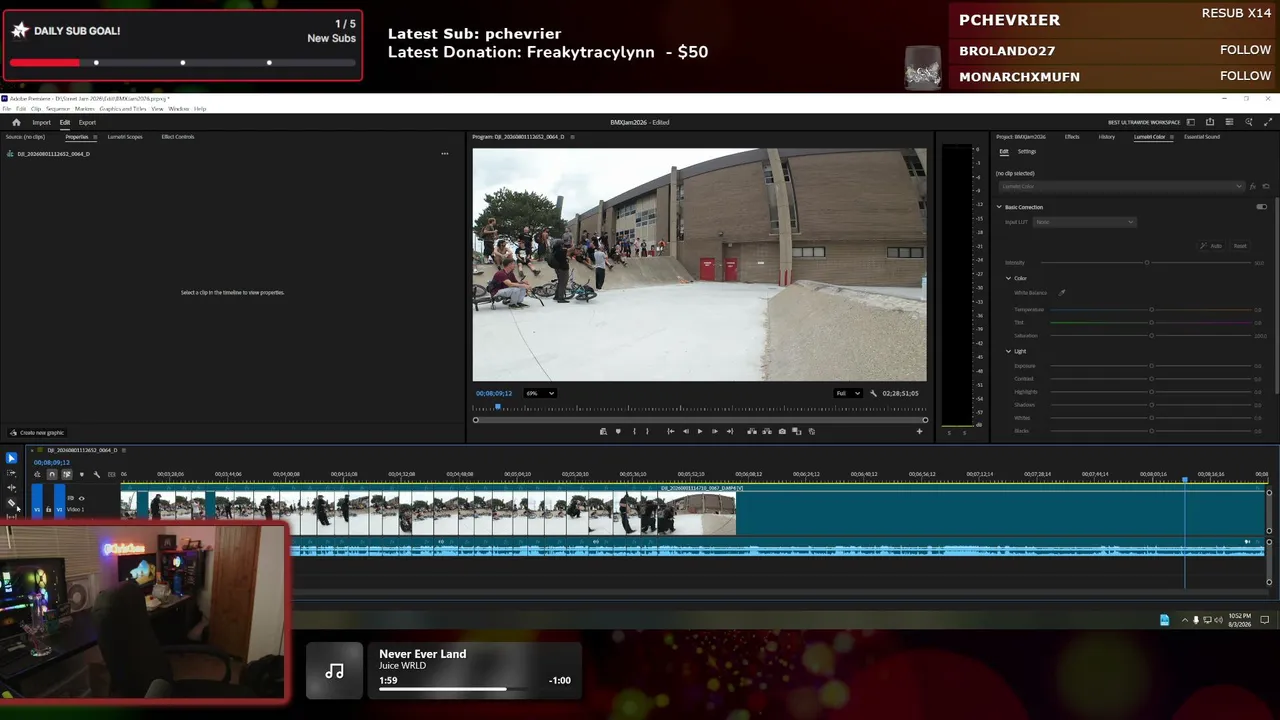Open the playback resolution Full dropdown
This screenshot has height=720, width=1280.
coord(848,393)
